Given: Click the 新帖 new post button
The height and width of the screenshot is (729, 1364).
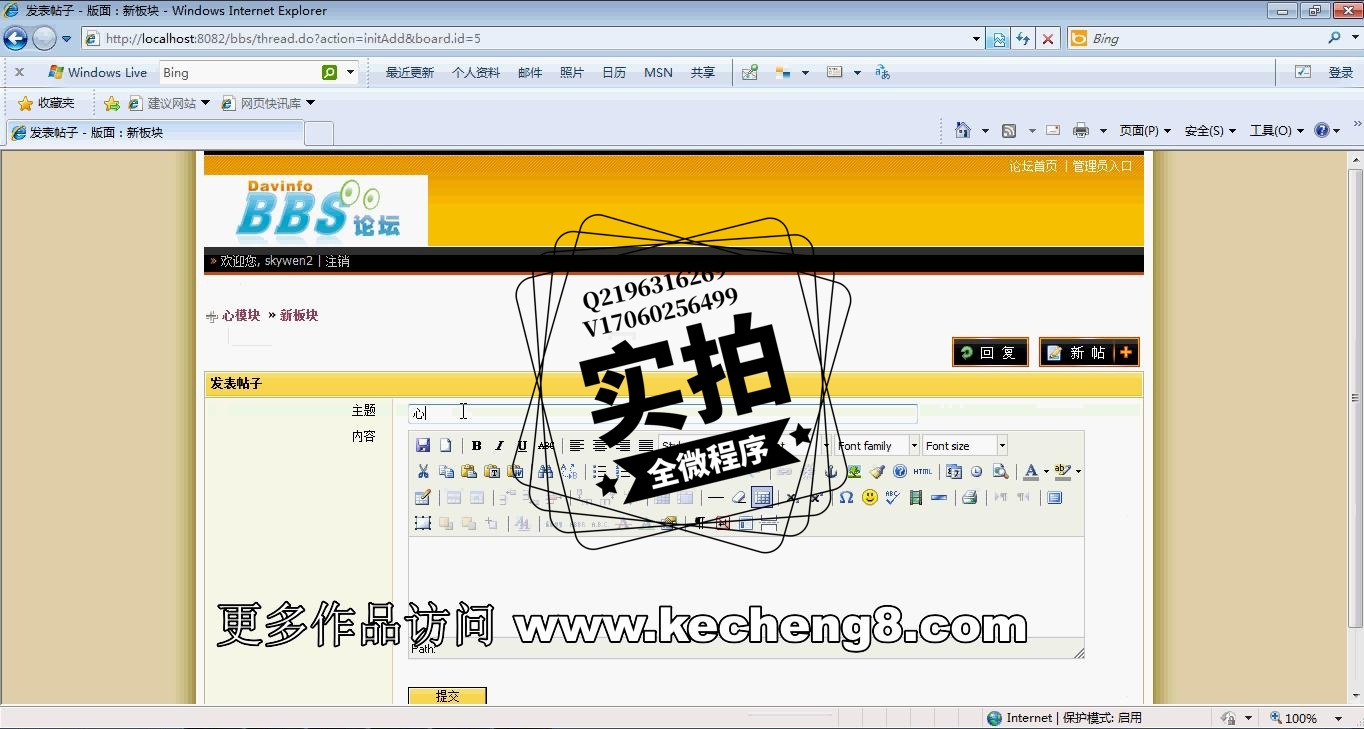Looking at the screenshot, I should pyautogui.click(x=1089, y=352).
